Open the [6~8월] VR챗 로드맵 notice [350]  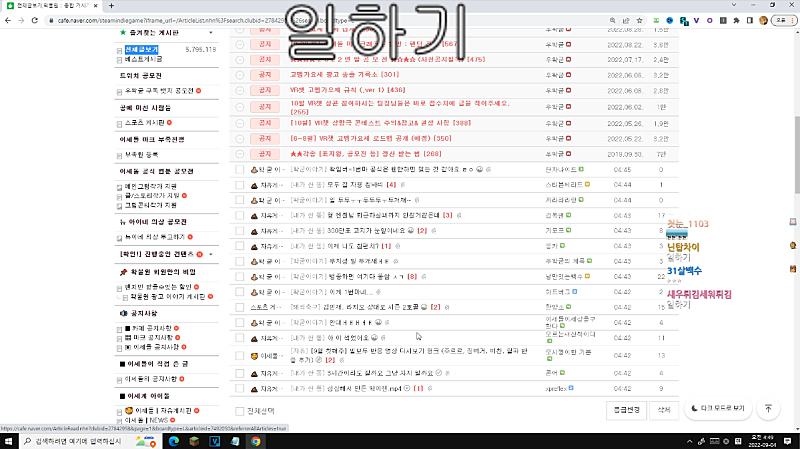click(x=371, y=138)
